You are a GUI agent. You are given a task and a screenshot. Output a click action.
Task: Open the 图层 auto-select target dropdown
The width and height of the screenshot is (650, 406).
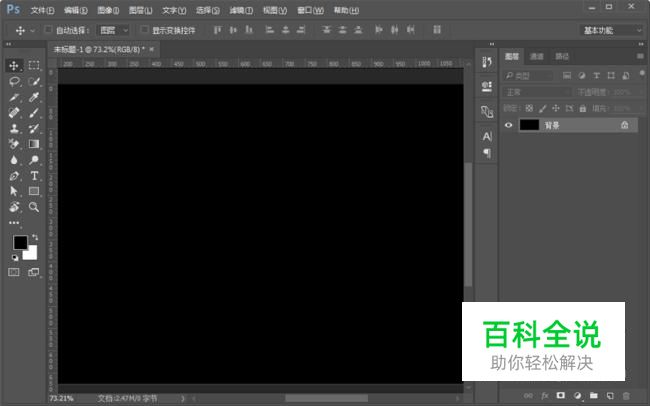pos(114,30)
